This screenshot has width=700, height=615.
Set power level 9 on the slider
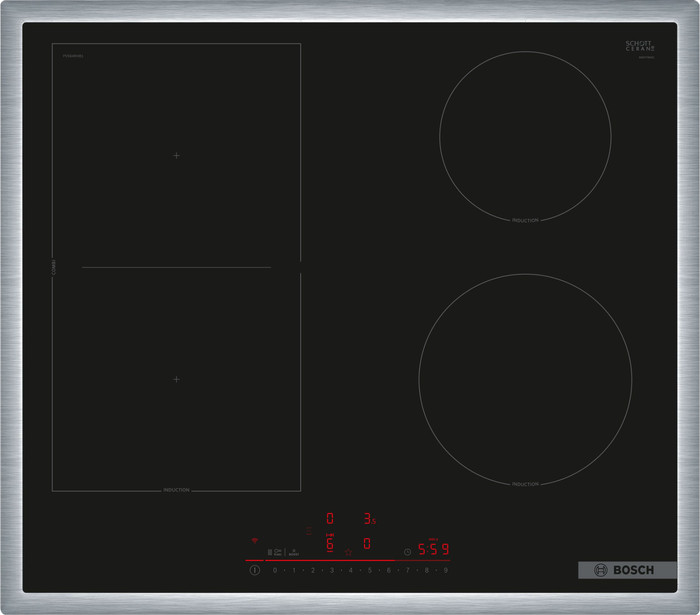click(x=446, y=570)
